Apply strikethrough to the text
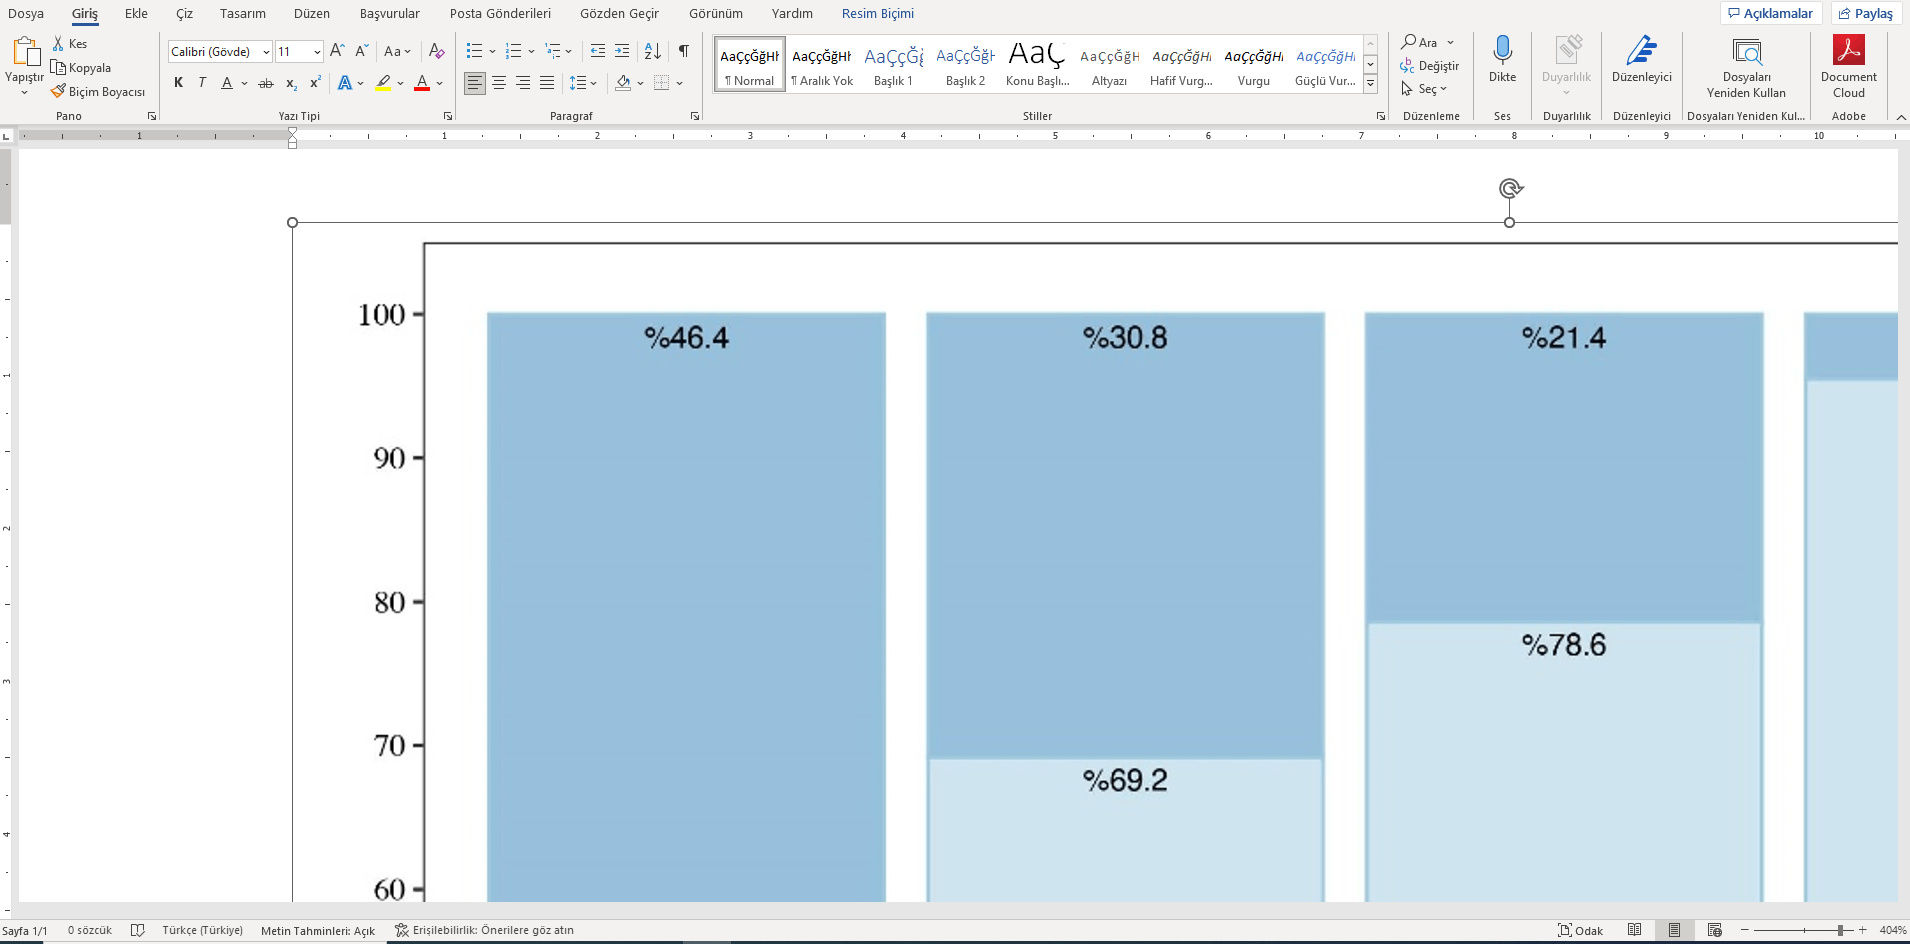This screenshot has width=1910, height=944. [265, 83]
